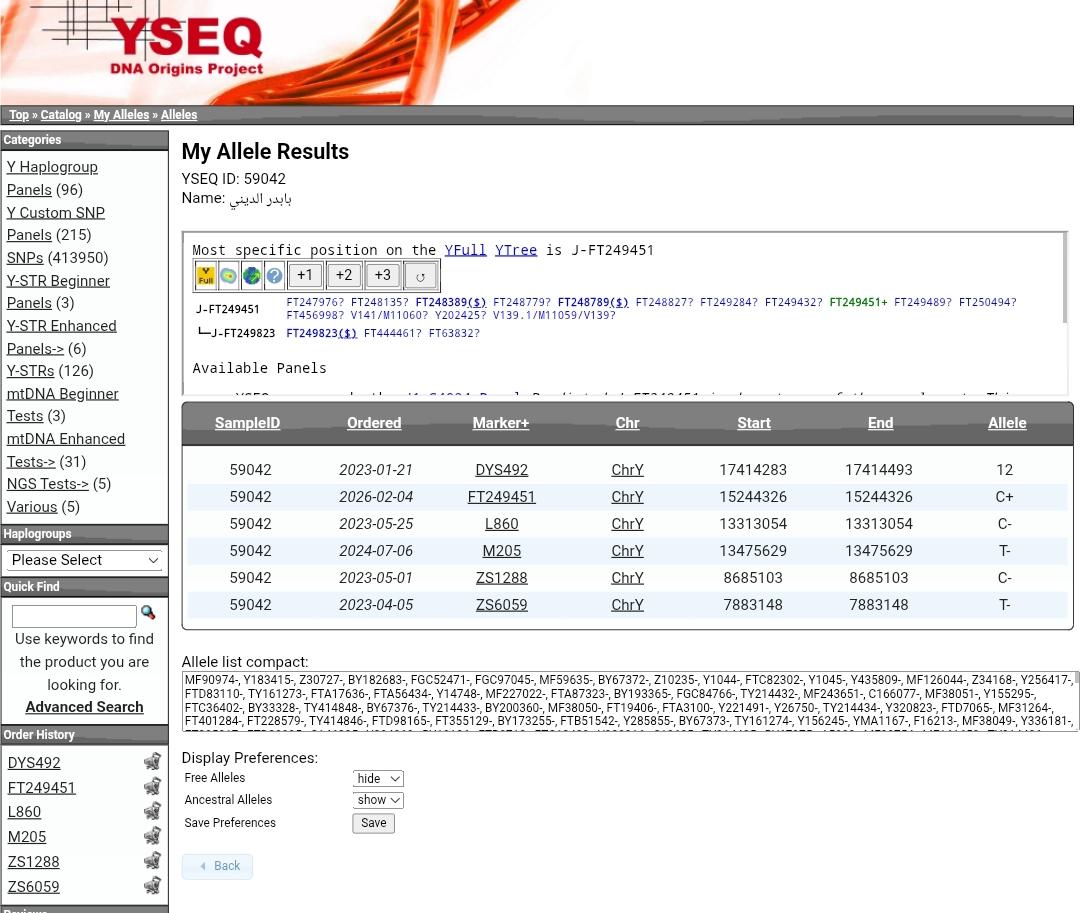
Task: Click the Quick Find magnifier icon
Action: [147, 612]
